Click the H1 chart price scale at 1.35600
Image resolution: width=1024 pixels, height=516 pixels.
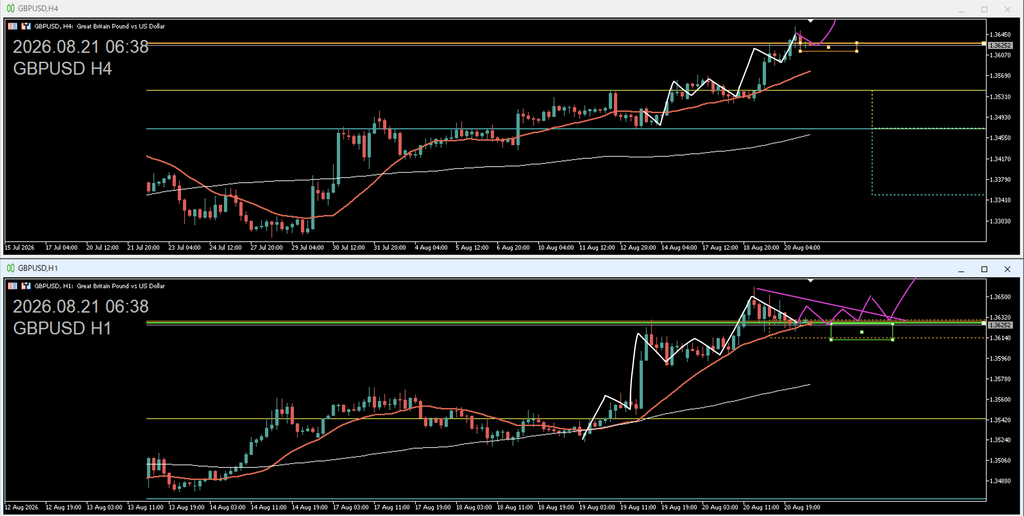click(x=1000, y=399)
